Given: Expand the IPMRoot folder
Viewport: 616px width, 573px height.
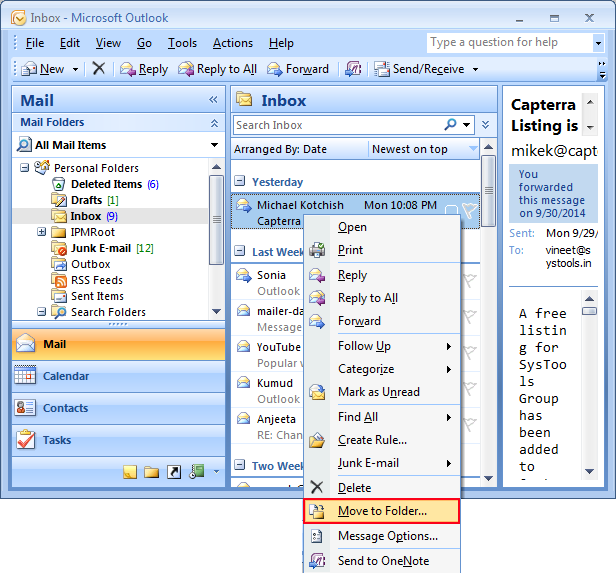Looking at the screenshot, I should click(x=41, y=232).
